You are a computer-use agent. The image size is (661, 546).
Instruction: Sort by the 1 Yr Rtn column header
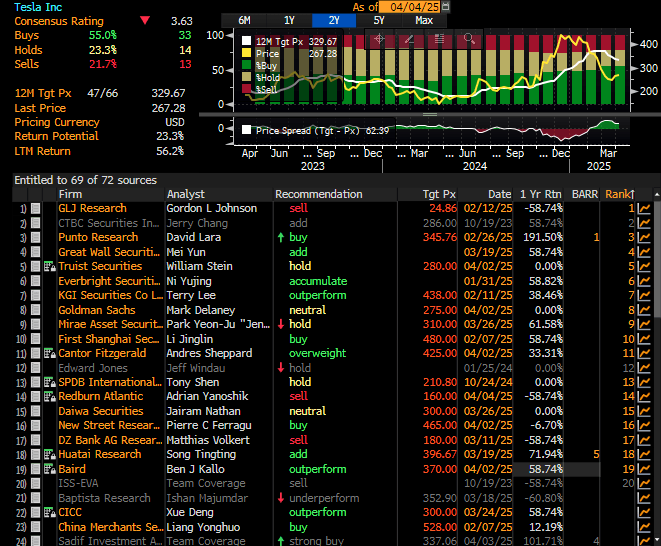(541, 194)
